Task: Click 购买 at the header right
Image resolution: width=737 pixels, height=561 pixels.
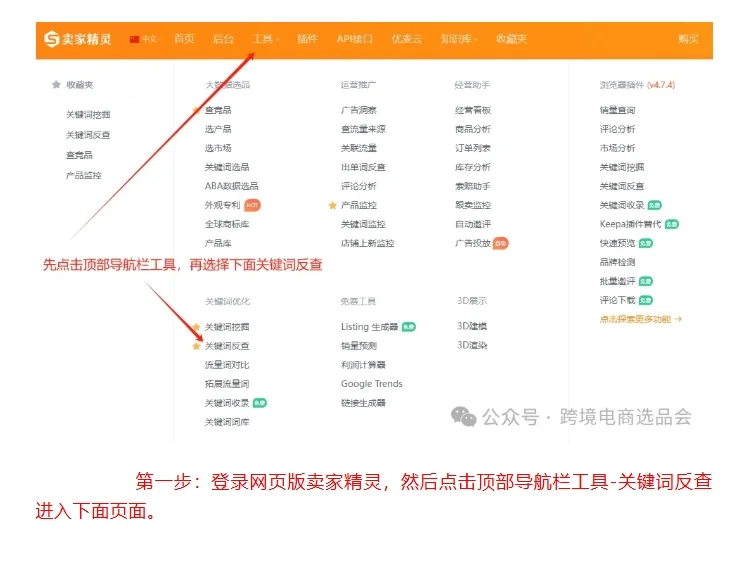Action: point(688,39)
